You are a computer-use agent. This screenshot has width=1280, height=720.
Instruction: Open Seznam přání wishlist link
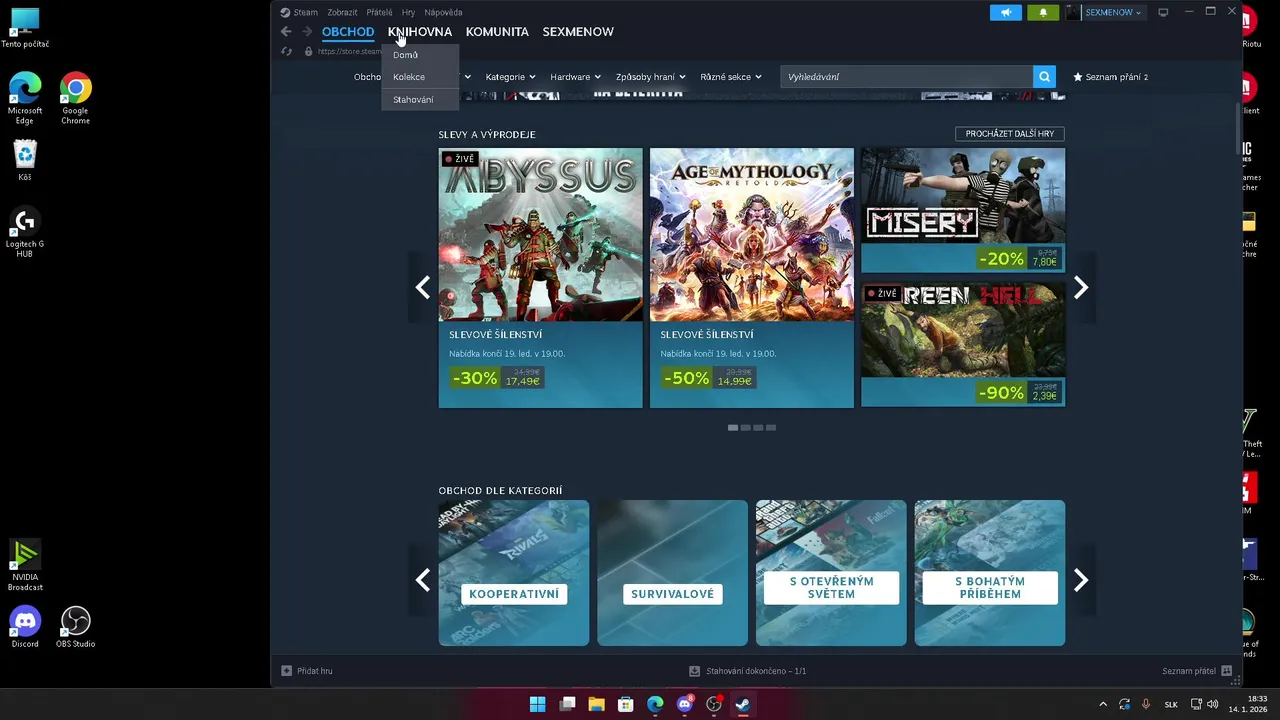click(1110, 77)
